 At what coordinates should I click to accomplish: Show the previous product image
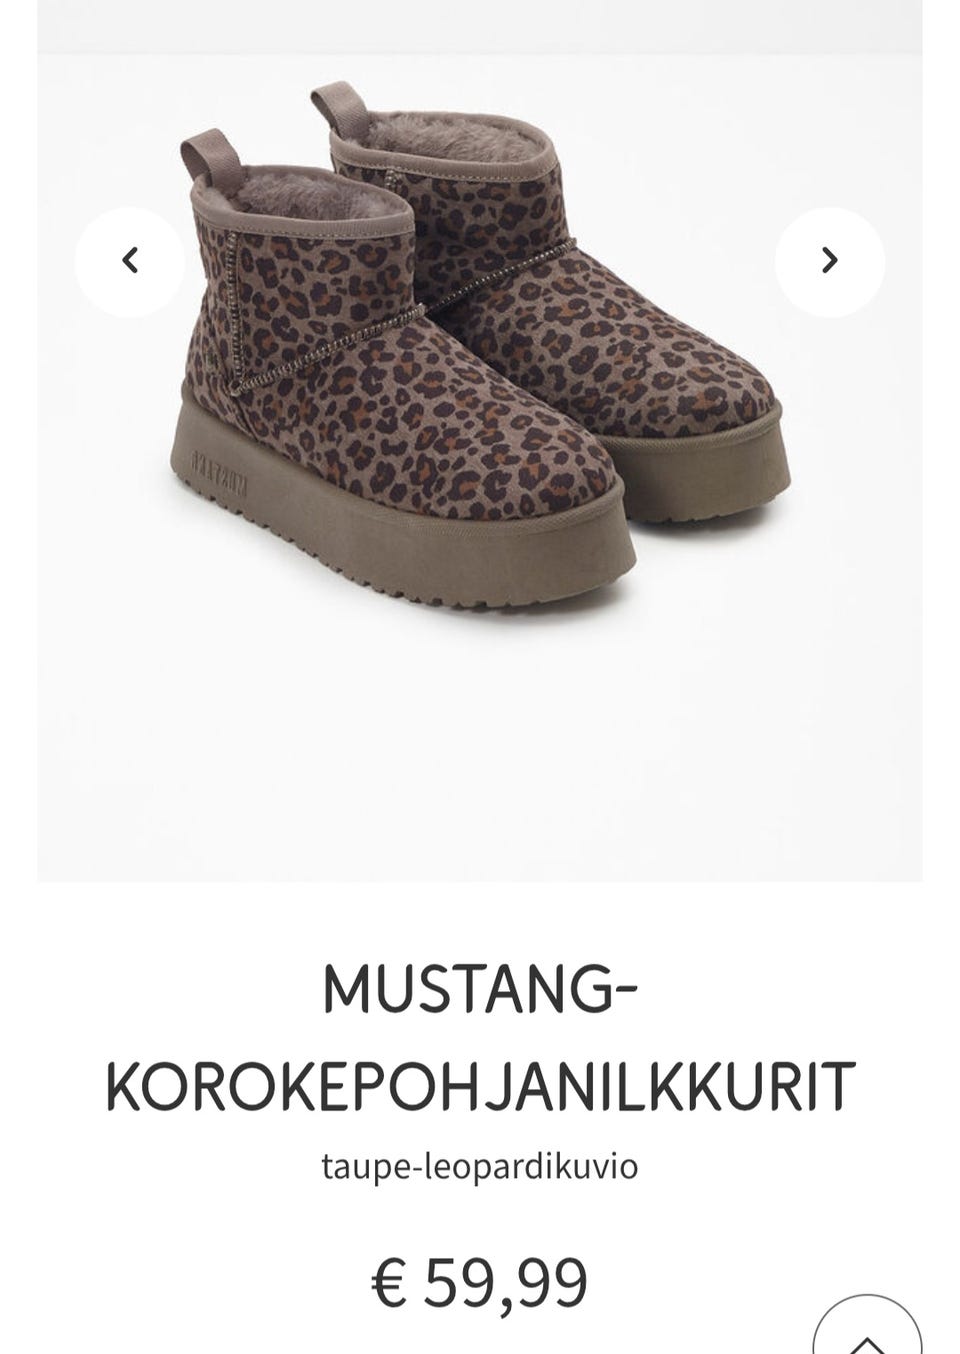(129, 261)
